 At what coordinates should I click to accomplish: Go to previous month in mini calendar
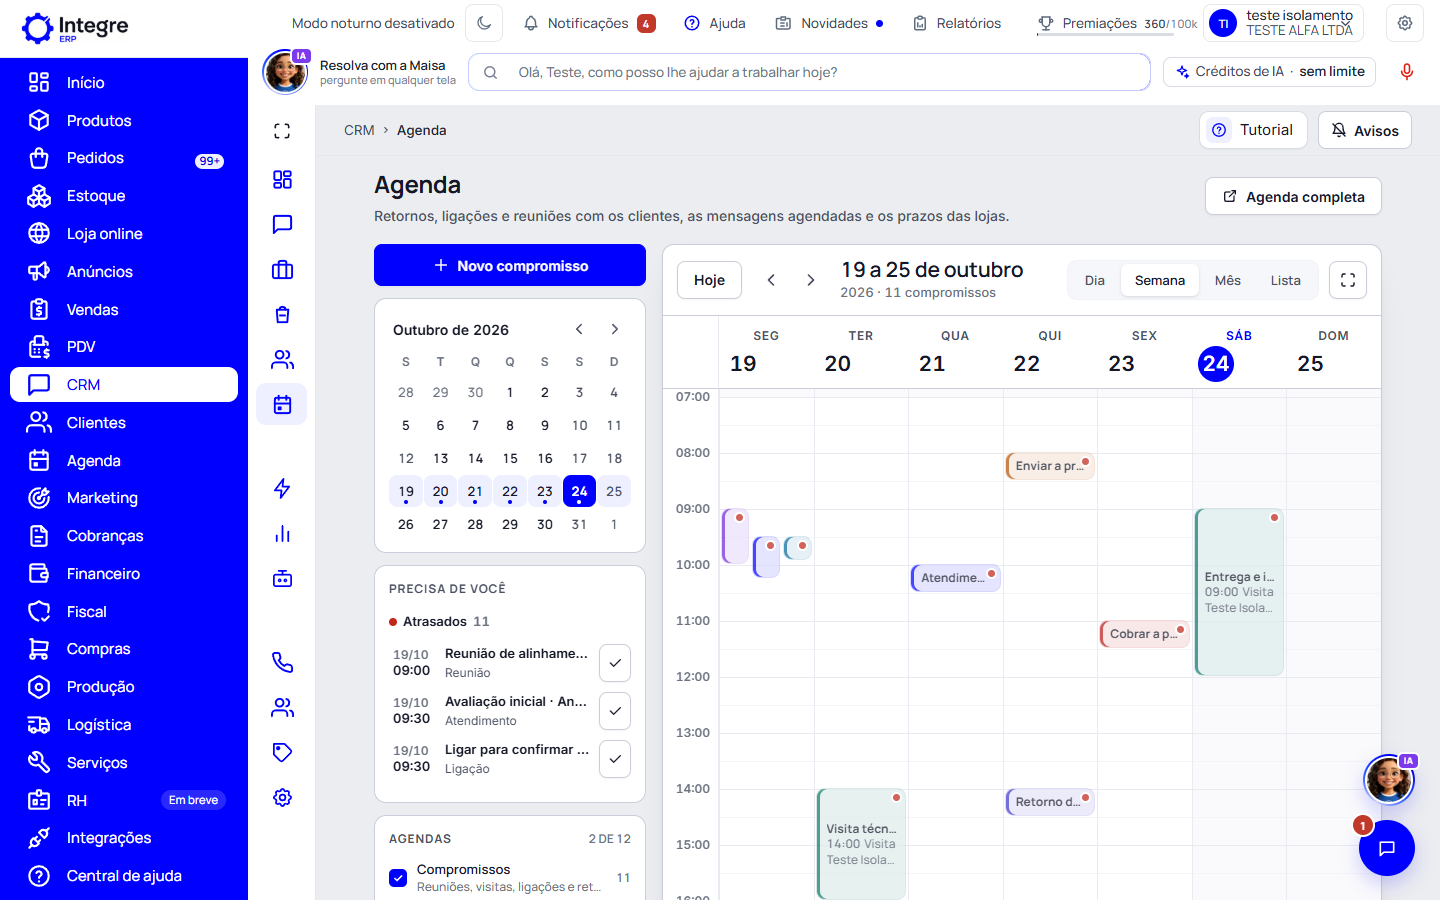point(579,329)
